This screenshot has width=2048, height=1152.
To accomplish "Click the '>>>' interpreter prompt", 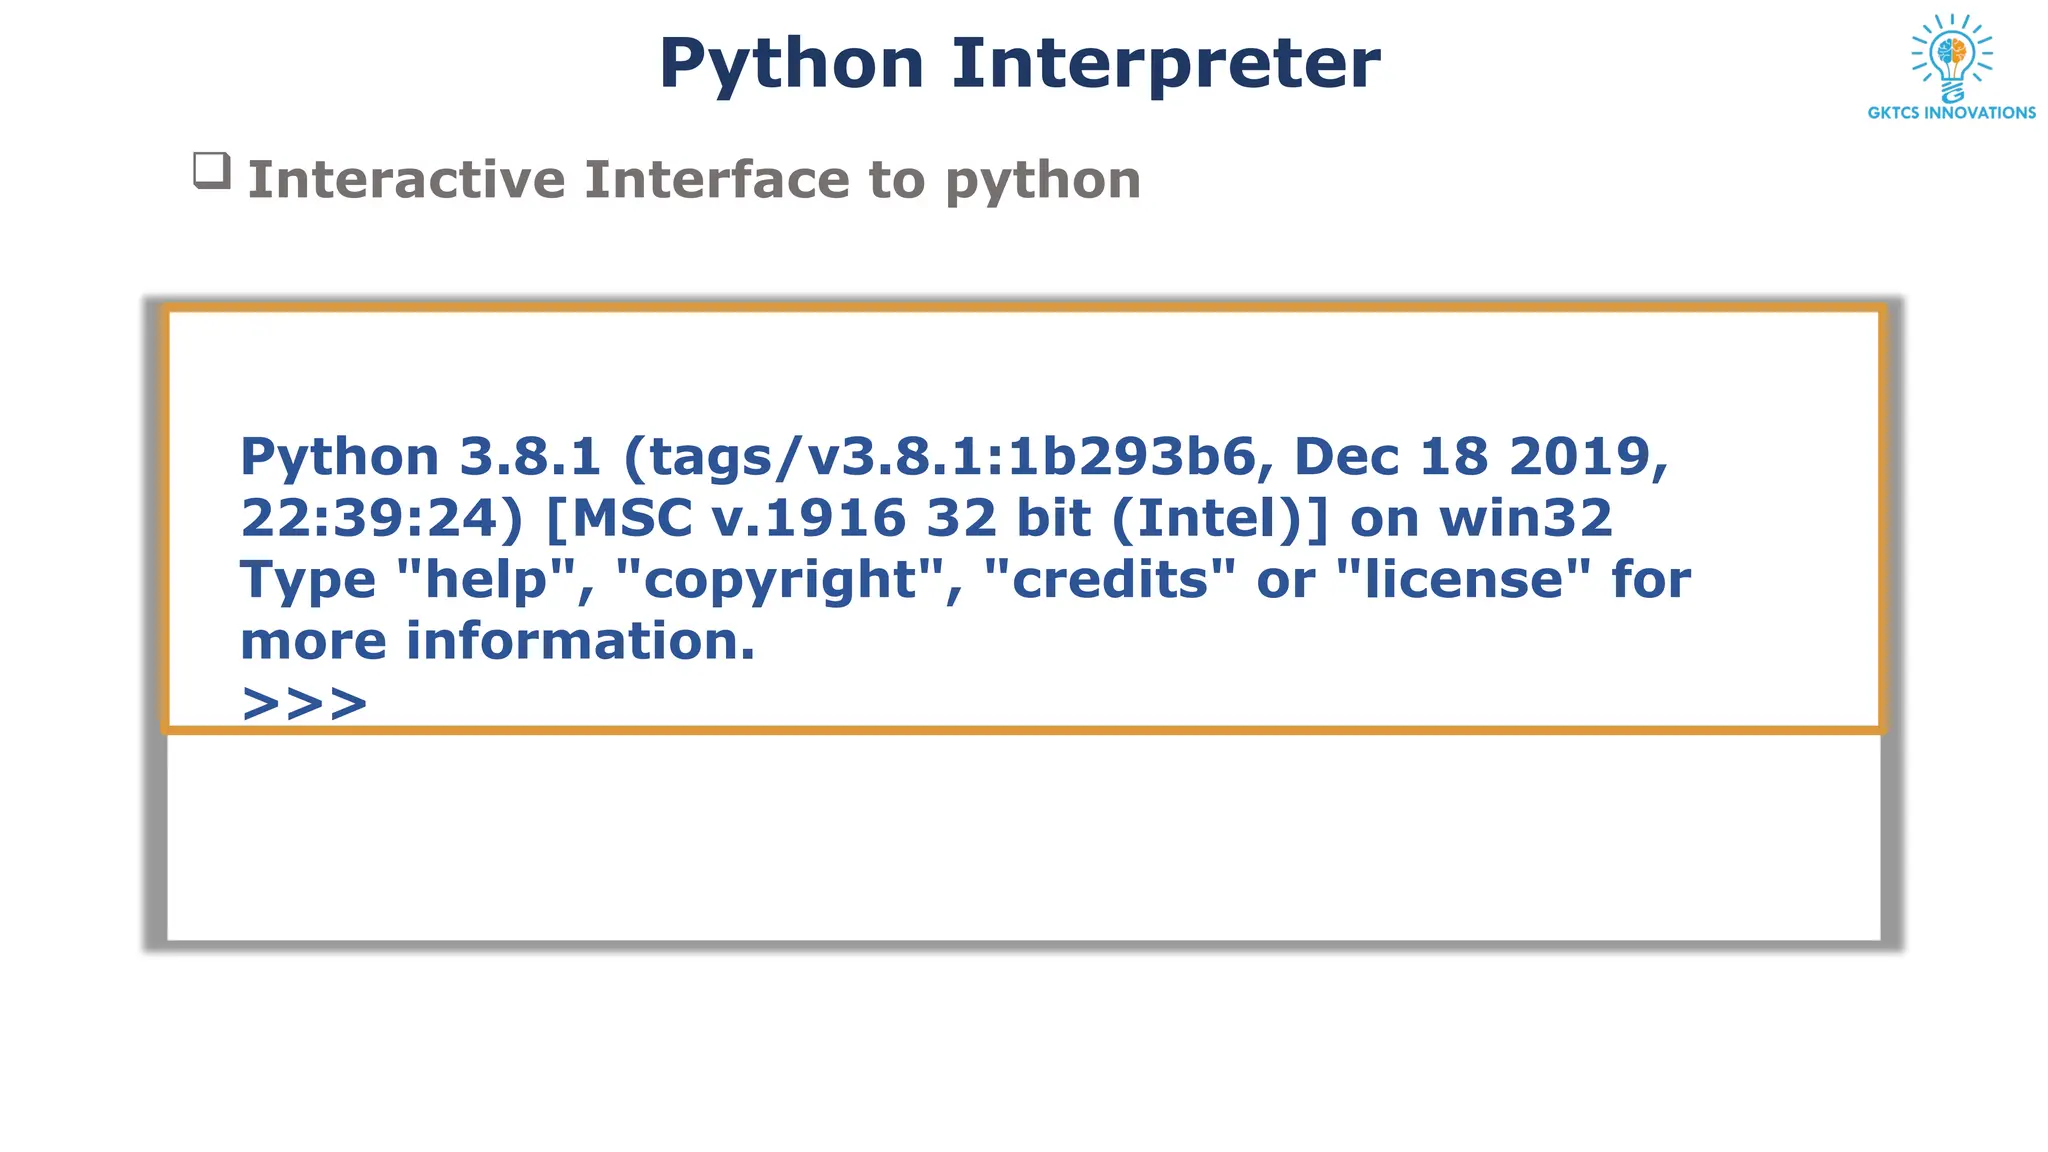I will coord(305,704).
